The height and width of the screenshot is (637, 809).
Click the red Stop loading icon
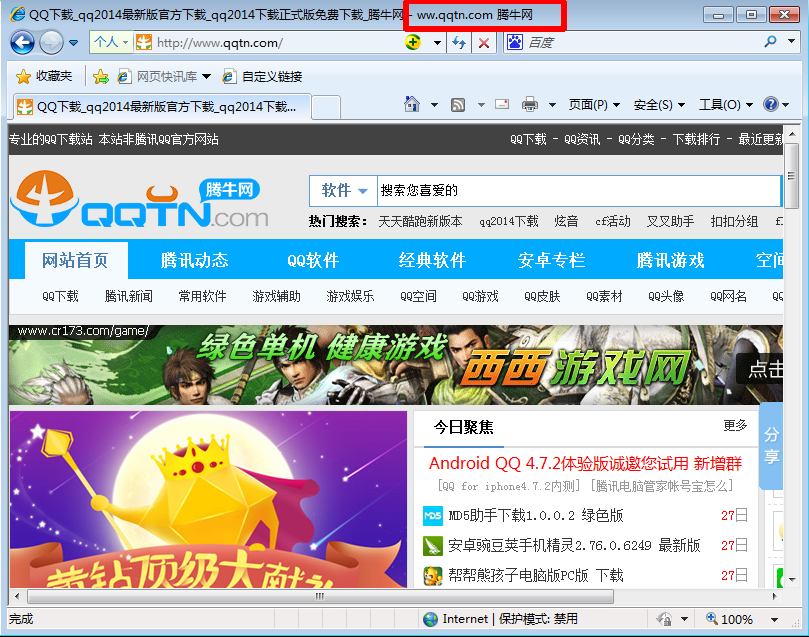pos(484,43)
